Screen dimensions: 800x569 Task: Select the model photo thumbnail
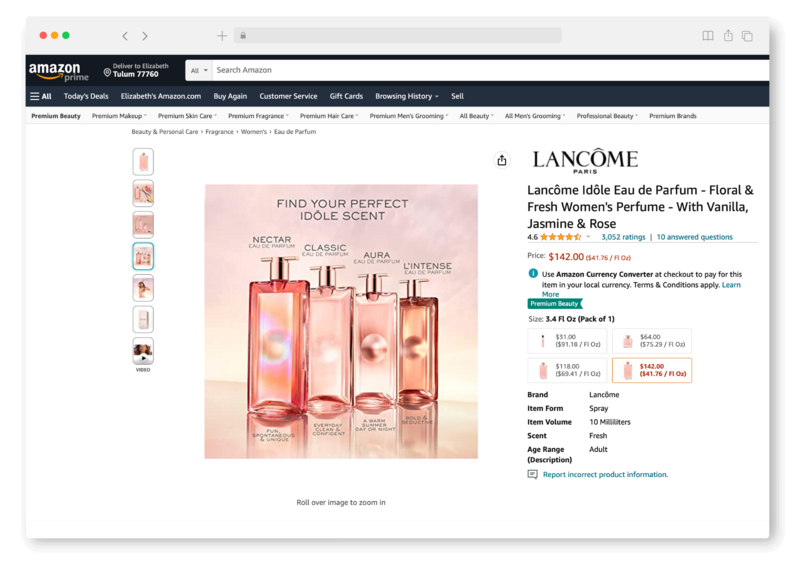(x=143, y=288)
